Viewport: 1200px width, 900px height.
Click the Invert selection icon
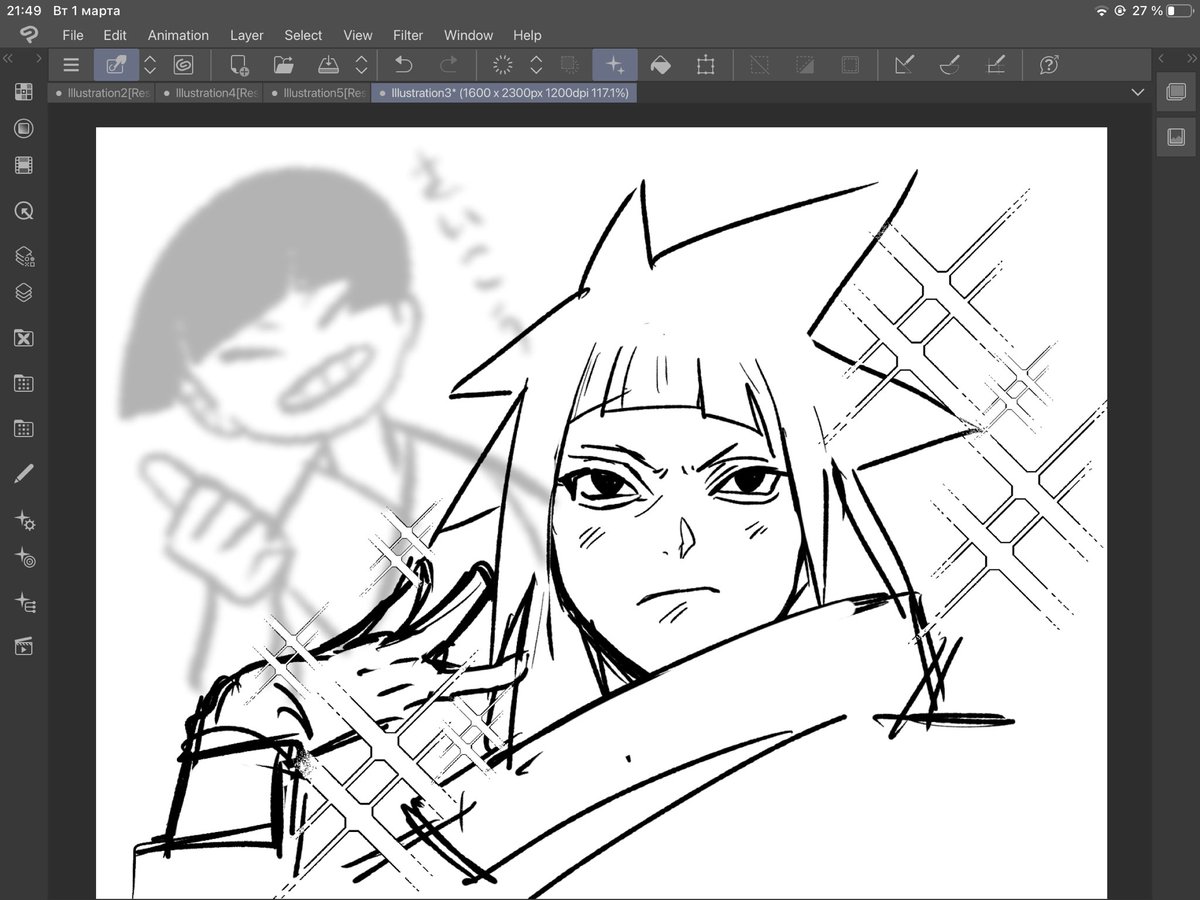coord(805,65)
